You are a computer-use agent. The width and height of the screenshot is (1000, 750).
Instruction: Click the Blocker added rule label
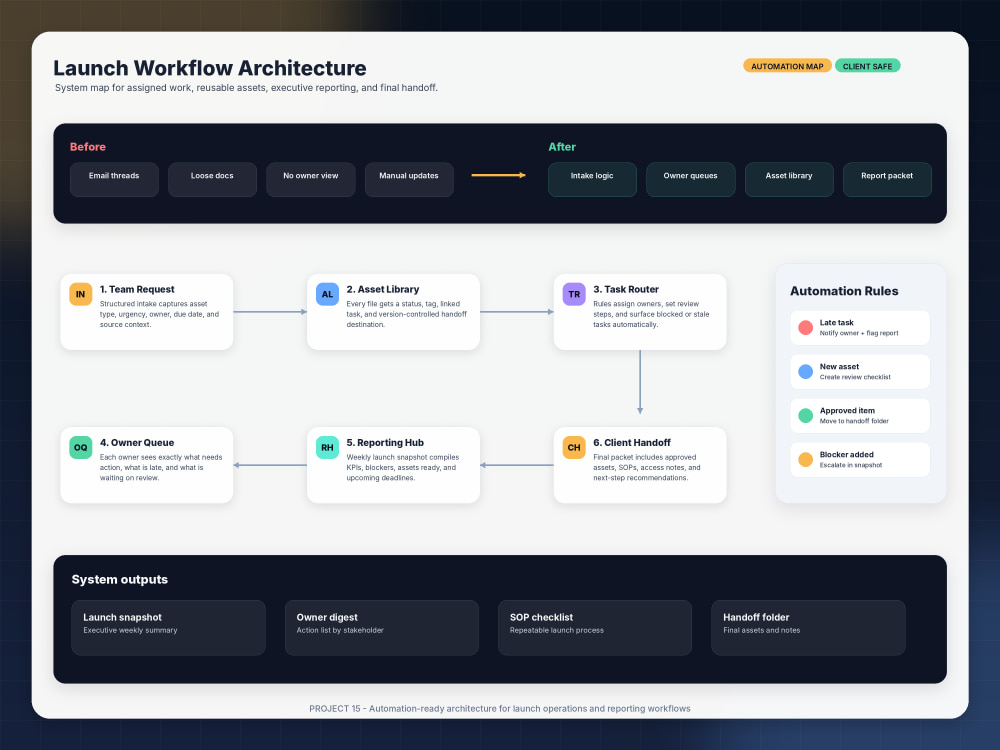tap(846, 455)
